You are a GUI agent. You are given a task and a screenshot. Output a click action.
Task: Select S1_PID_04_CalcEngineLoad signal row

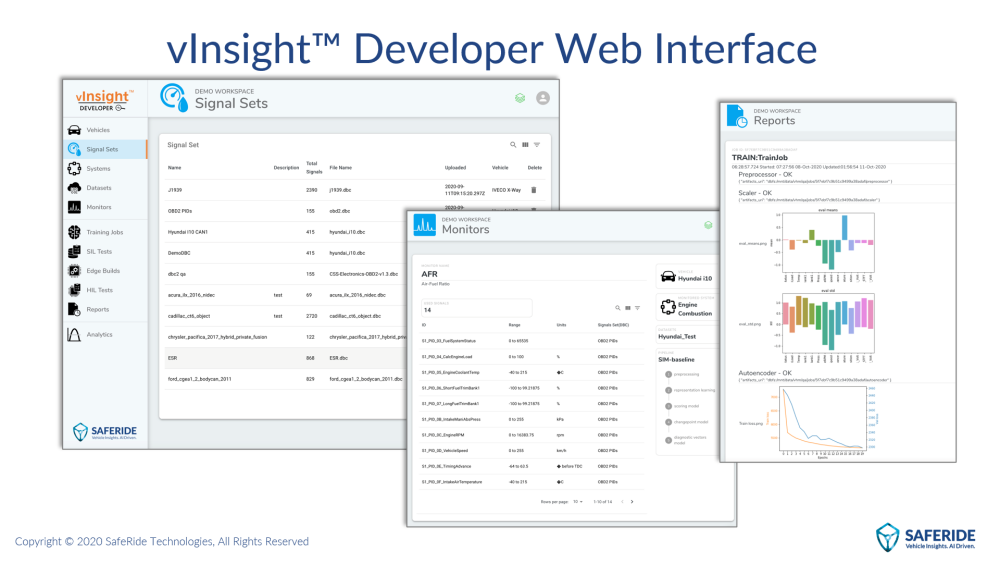pos(531,357)
